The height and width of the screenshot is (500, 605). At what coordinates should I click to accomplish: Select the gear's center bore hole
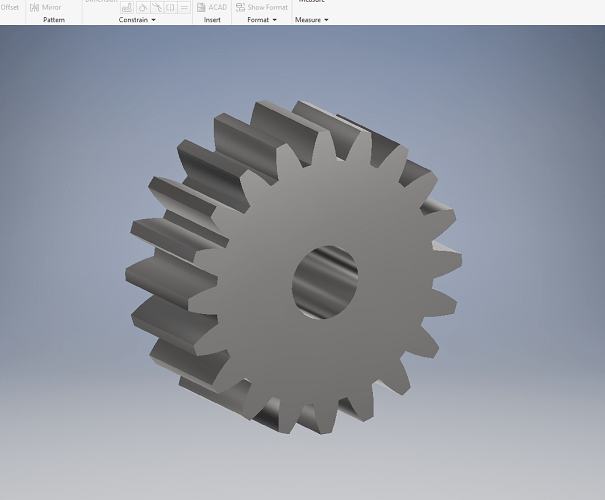[x=324, y=282]
